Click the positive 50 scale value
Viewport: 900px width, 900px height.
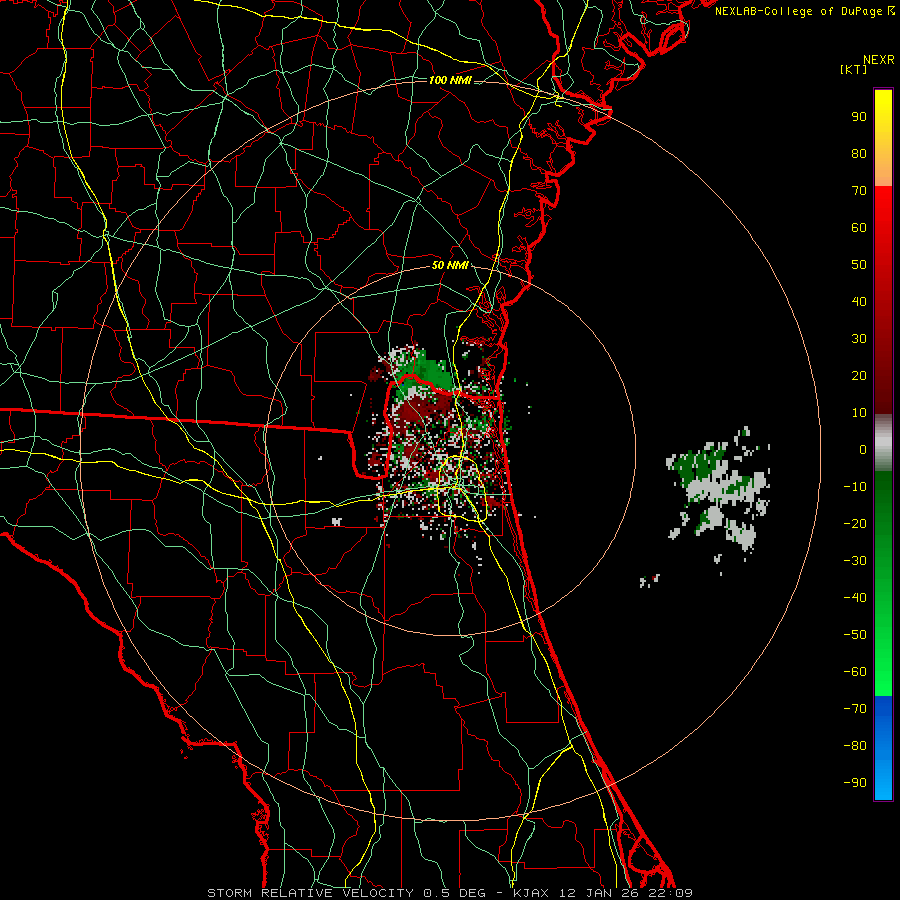click(859, 265)
